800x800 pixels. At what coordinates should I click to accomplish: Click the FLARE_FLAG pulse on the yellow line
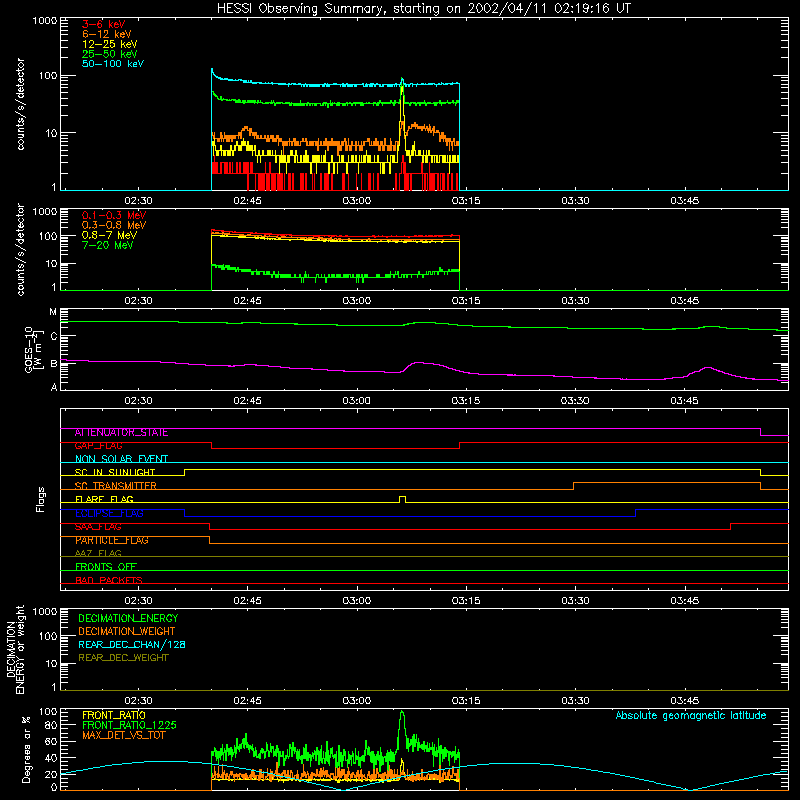point(403,498)
